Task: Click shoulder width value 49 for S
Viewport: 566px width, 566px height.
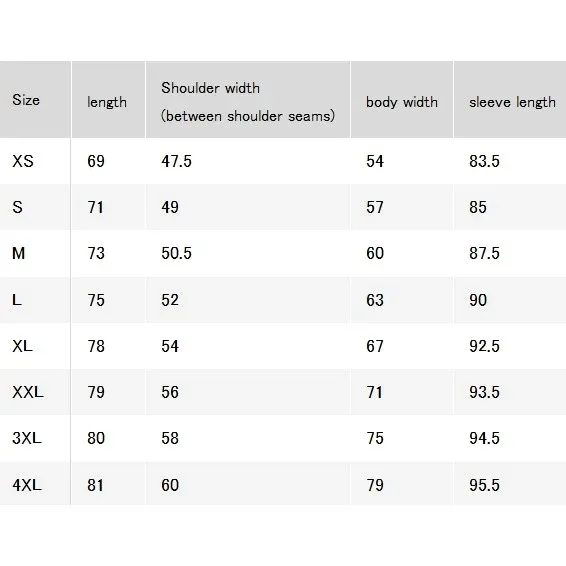Action: coord(170,207)
